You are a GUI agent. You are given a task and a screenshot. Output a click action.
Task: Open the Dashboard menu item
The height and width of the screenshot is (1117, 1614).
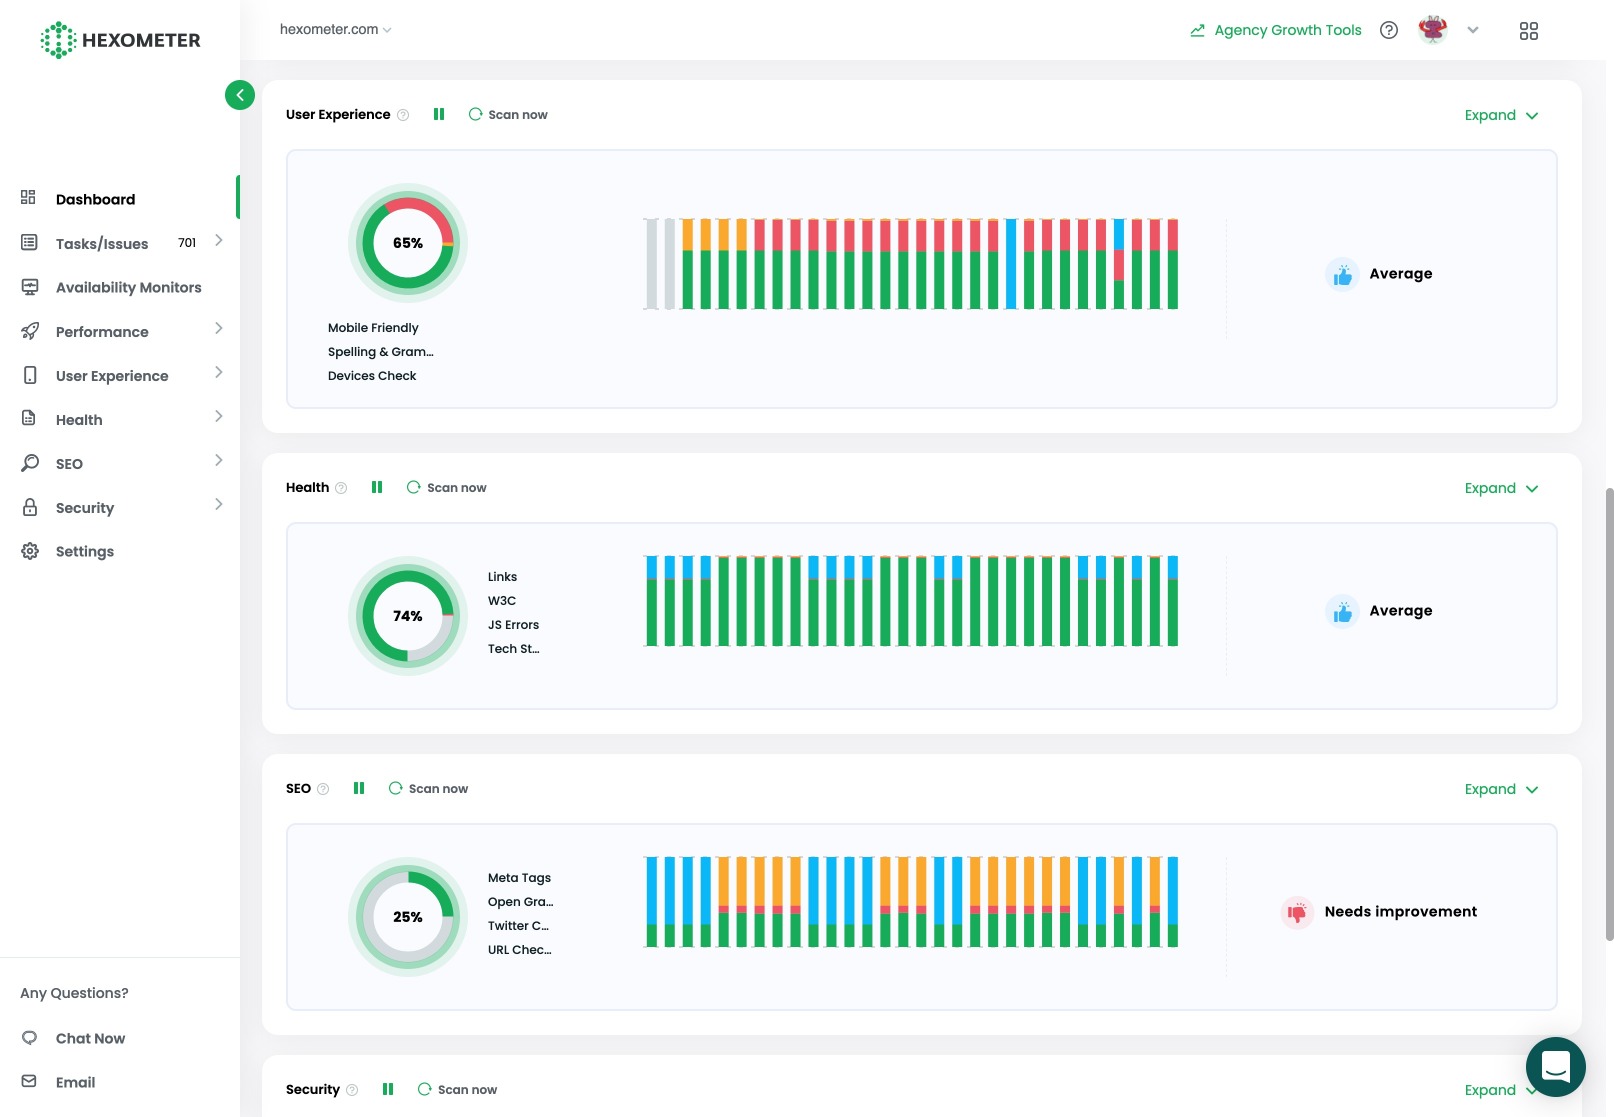[95, 199]
